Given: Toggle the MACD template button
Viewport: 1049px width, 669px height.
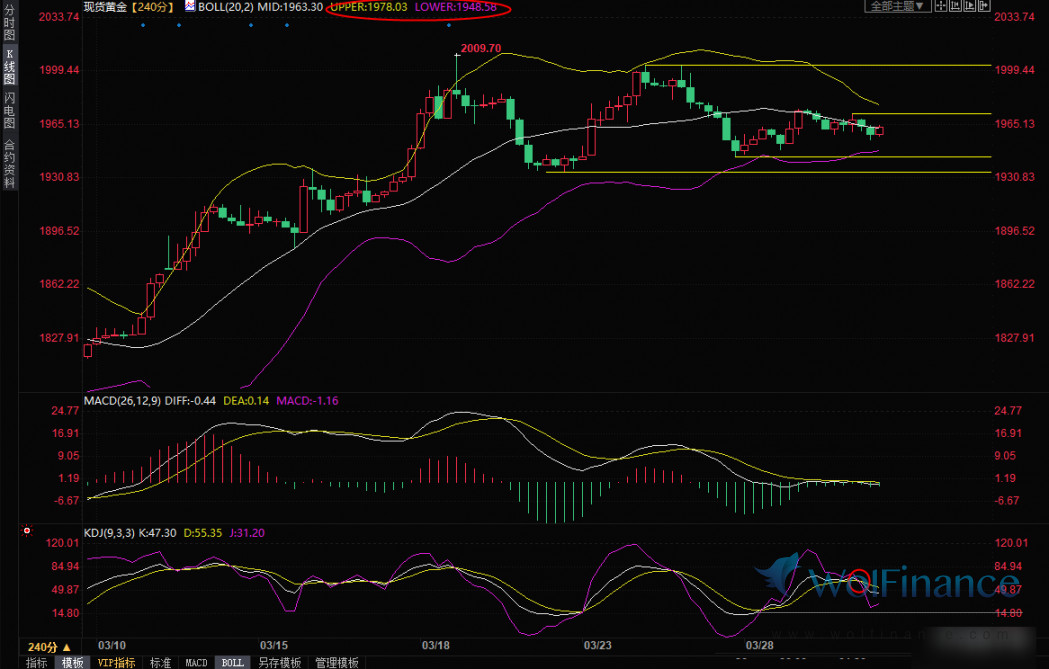Looking at the screenshot, I should click(196, 662).
